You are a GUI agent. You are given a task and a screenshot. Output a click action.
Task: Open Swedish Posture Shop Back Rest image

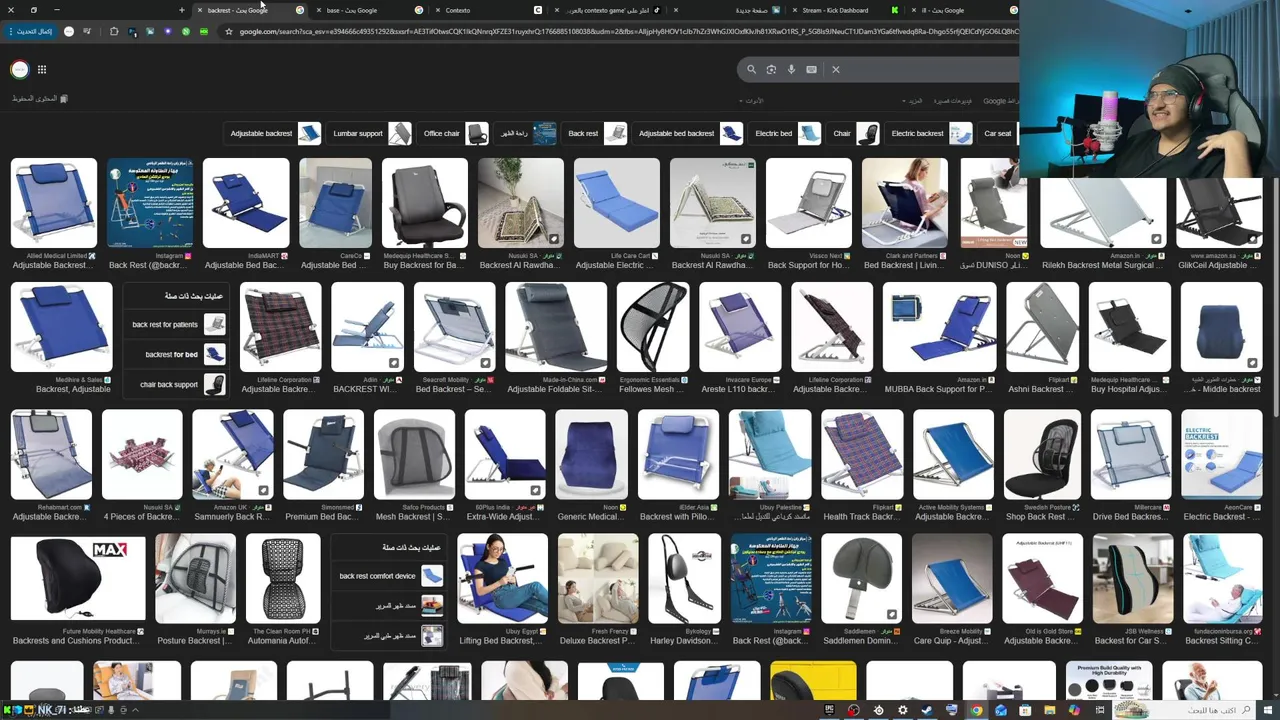click(x=1042, y=454)
